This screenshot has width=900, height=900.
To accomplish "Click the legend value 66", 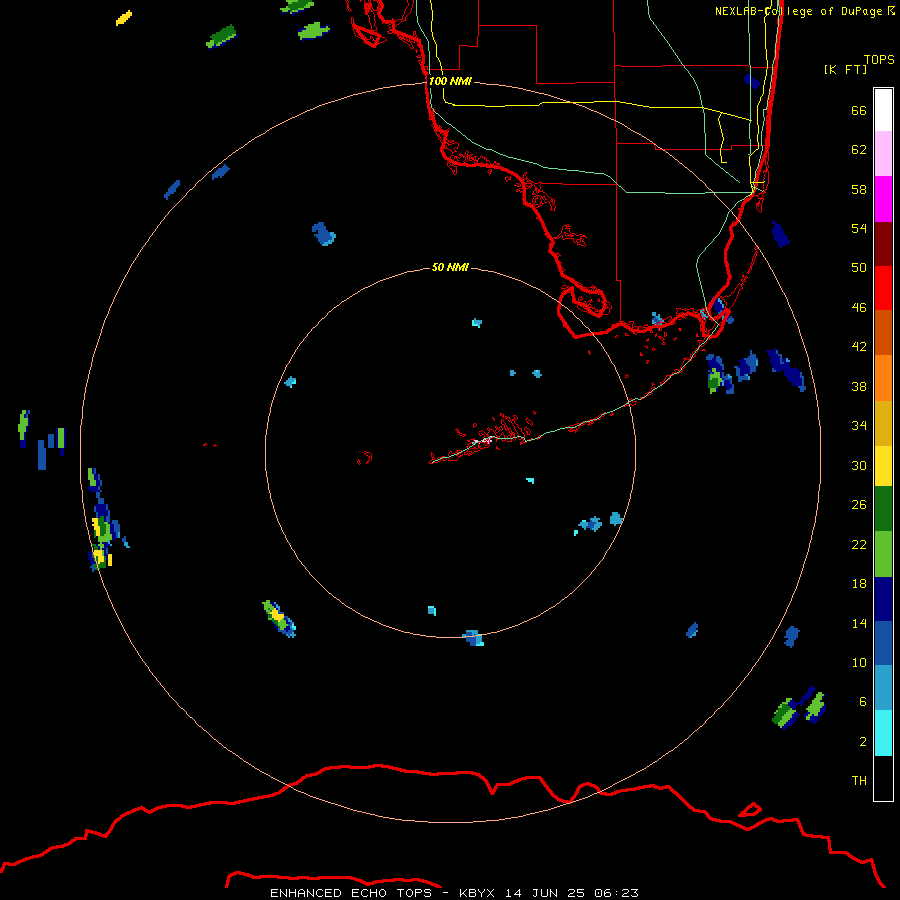I will point(859,111).
